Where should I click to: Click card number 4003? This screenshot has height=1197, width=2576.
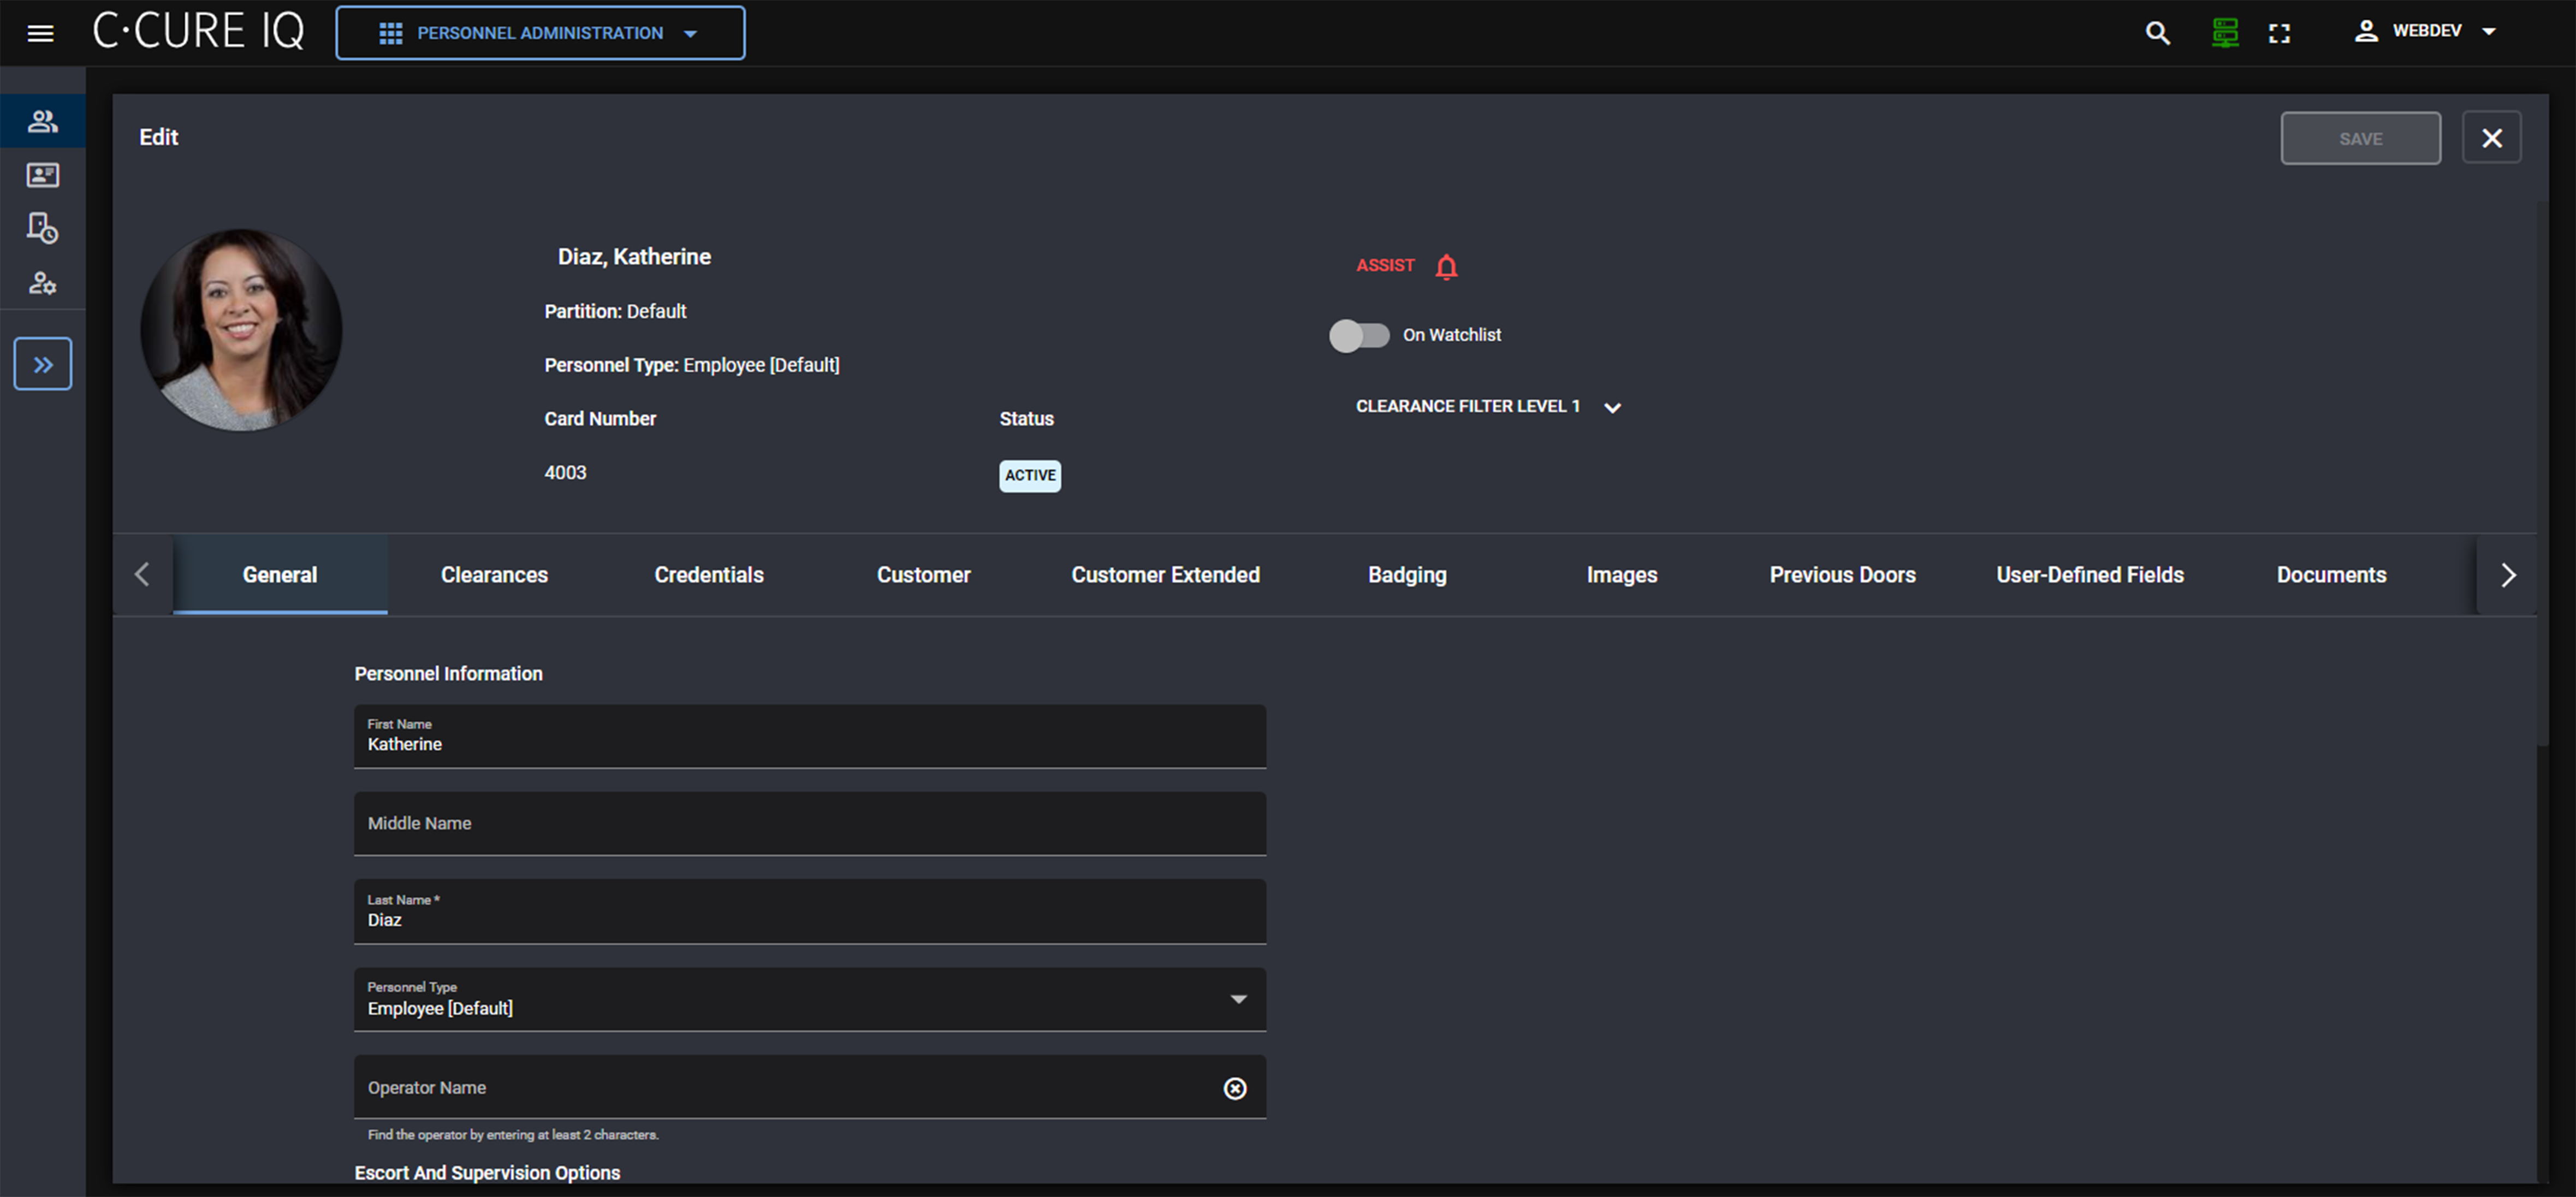click(x=565, y=472)
